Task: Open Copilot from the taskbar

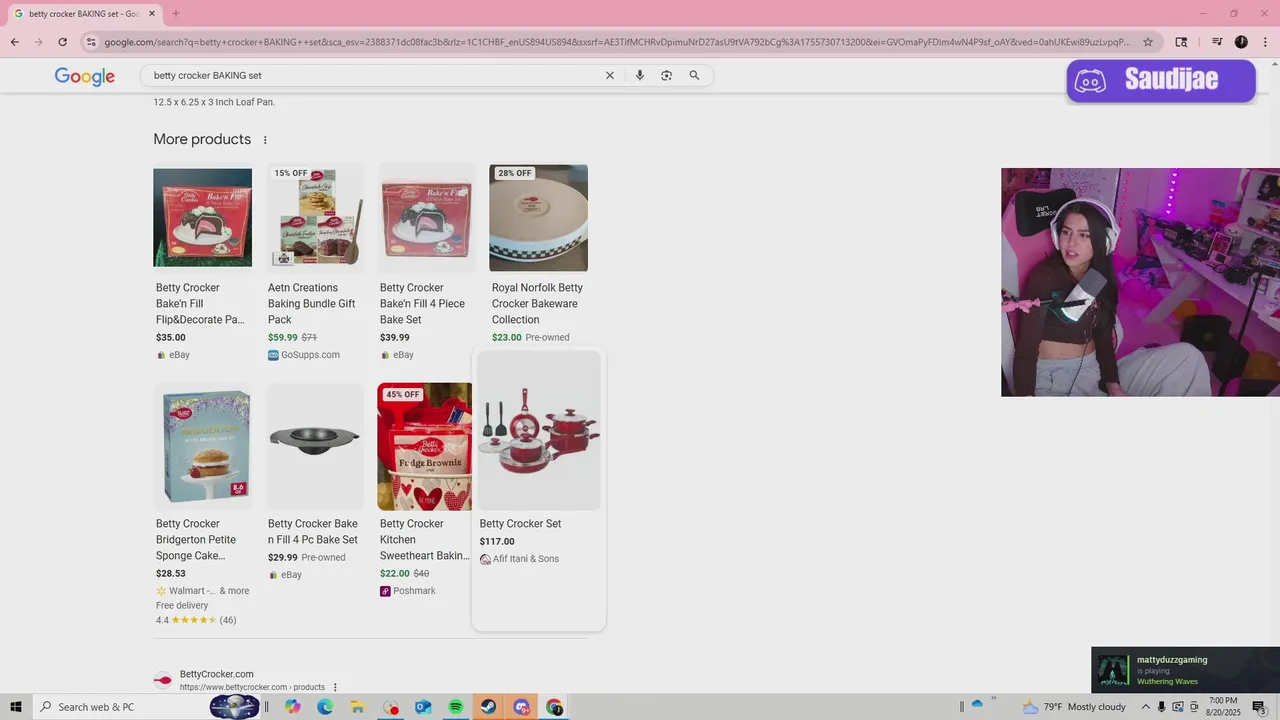Action: [x=292, y=707]
